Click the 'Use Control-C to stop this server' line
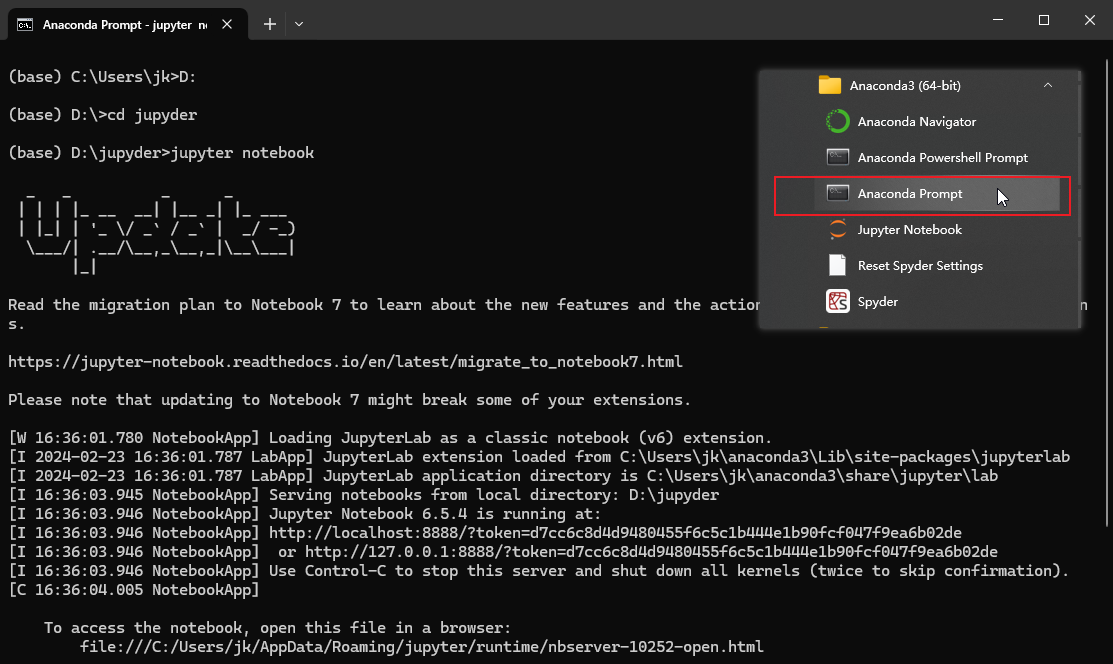 pyautogui.click(x=539, y=571)
